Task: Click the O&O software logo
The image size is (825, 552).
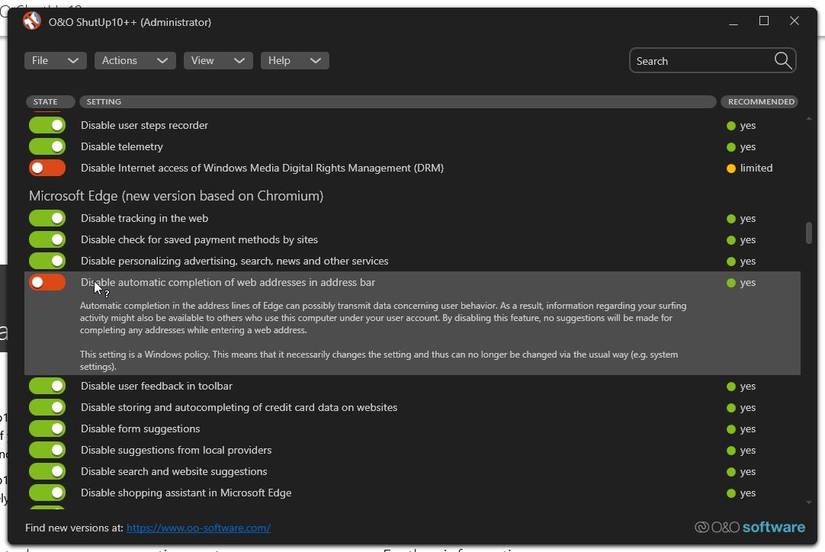Action: [750, 527]
